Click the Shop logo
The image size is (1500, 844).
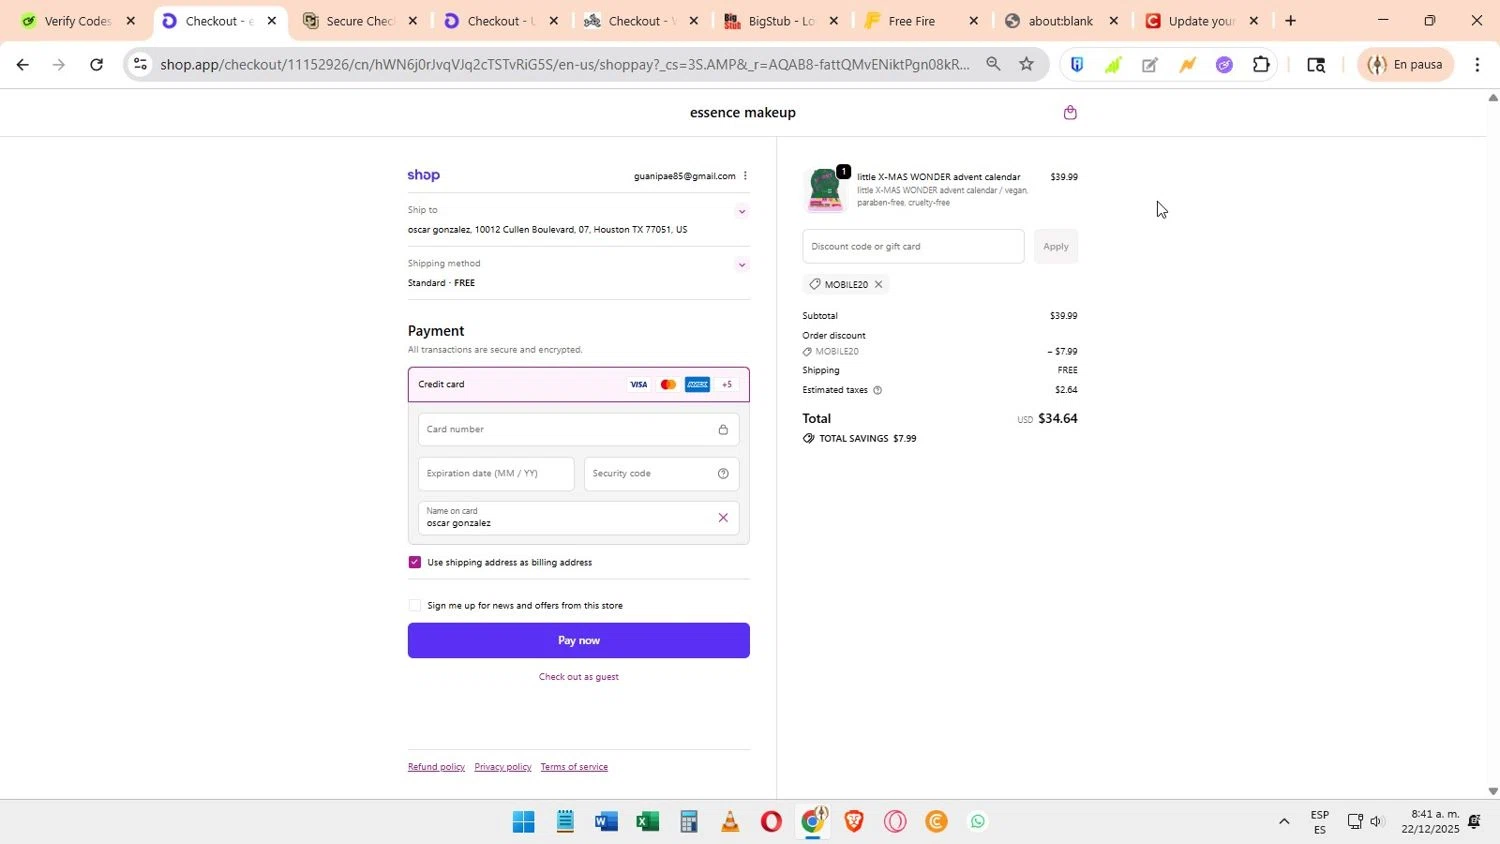point(424,175)
